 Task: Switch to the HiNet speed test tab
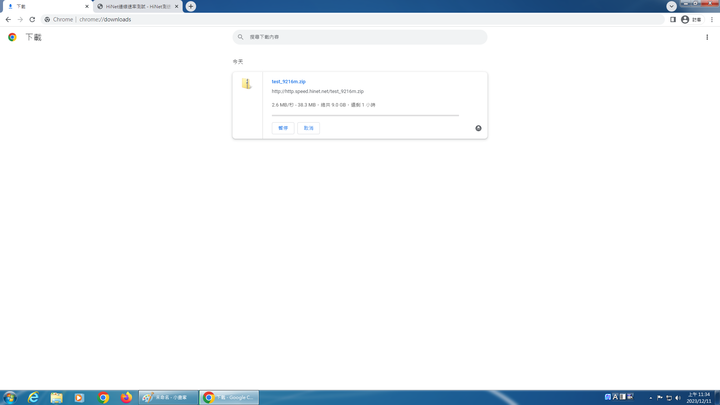click(138, 6)
